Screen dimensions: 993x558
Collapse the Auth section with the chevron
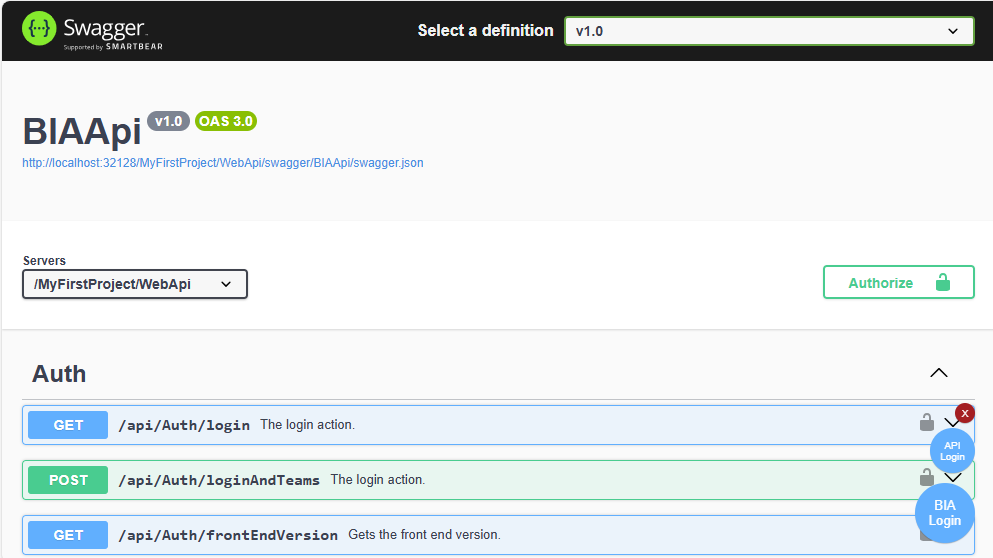[938, 373]
